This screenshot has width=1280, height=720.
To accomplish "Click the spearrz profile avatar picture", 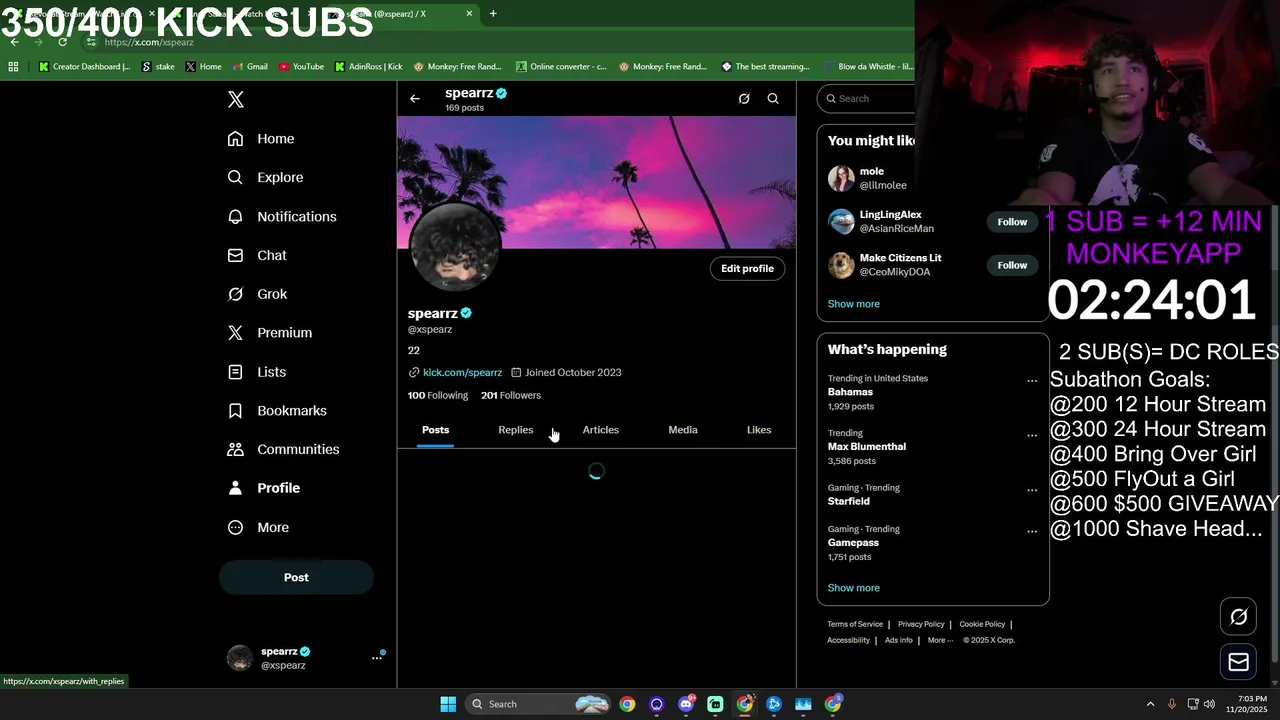I will [454, 246].
